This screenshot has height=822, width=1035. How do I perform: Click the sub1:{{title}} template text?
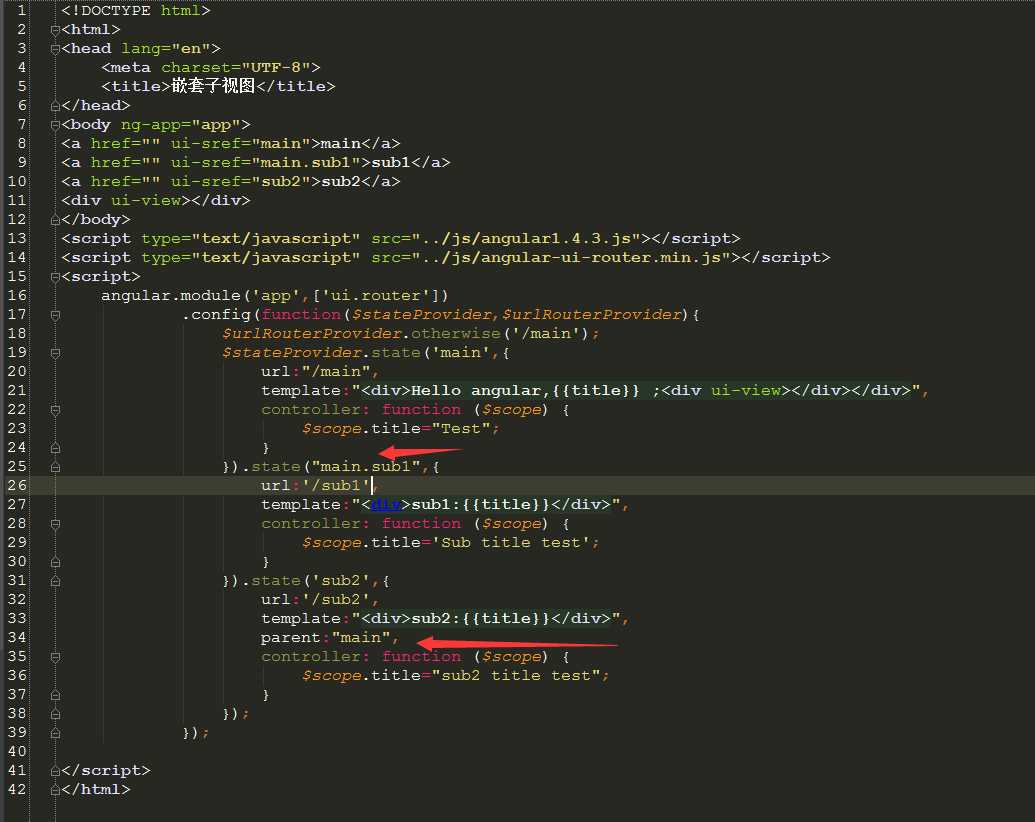(x=481, y=504)
